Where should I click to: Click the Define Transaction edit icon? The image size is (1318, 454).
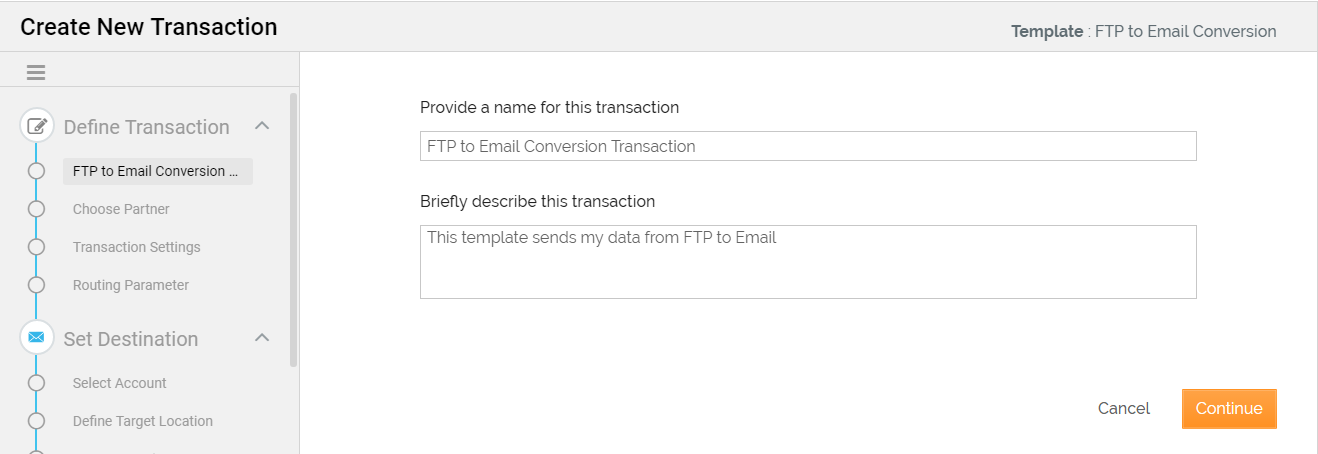point(37,126)
